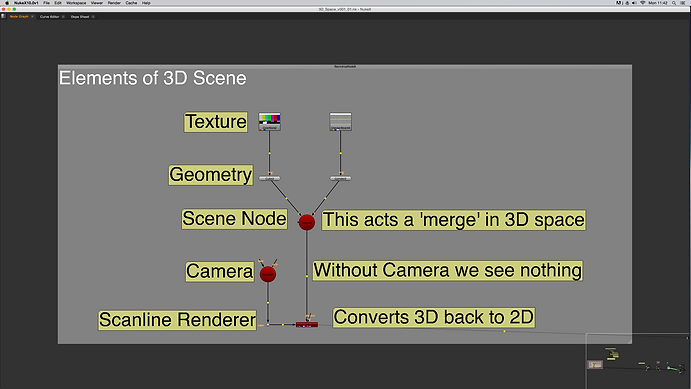691x389 pixels.
Task: Open the Help menu
Action: click(x=146, y=3)
